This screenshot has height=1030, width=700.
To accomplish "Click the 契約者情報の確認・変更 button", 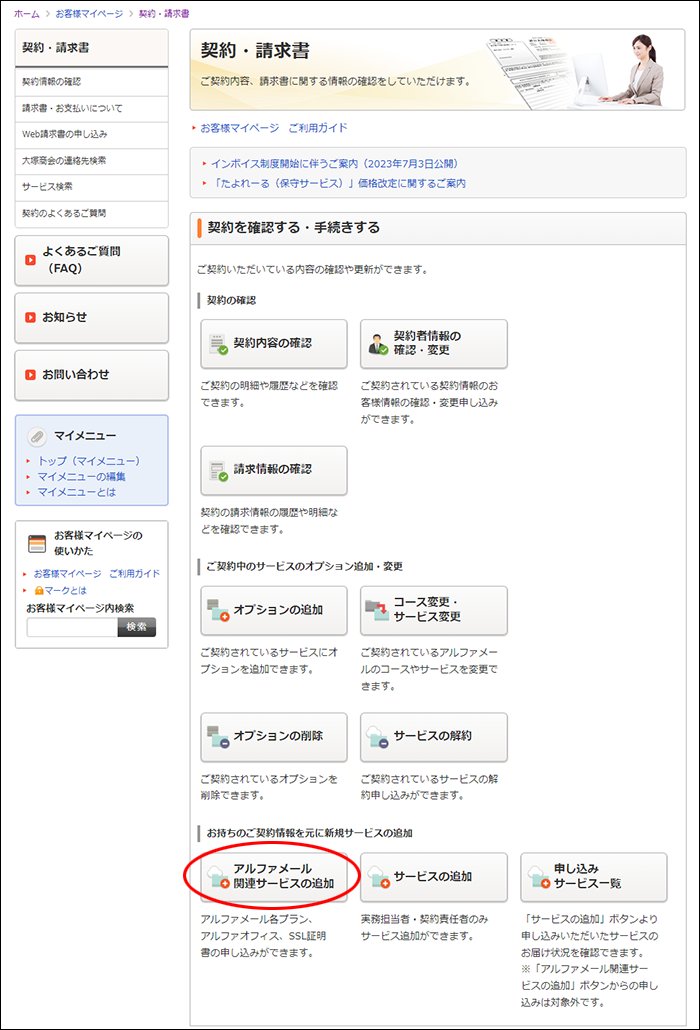I will click(433, 344).
